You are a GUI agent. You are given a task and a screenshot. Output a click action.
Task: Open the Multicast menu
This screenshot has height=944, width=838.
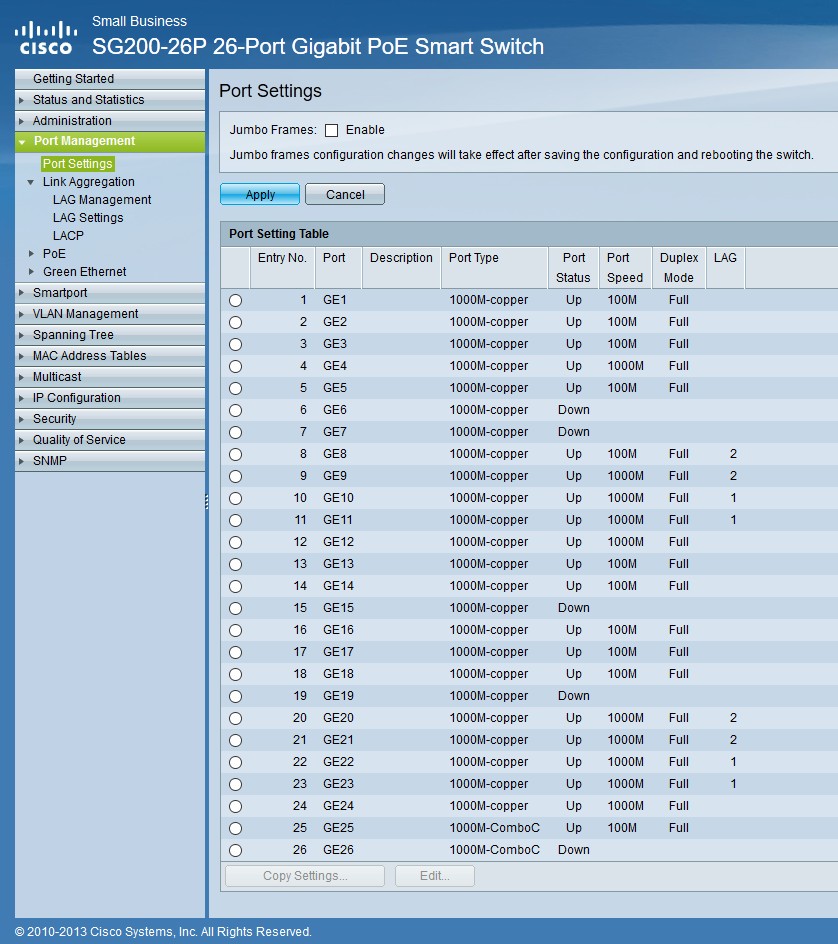click(110, 377)
